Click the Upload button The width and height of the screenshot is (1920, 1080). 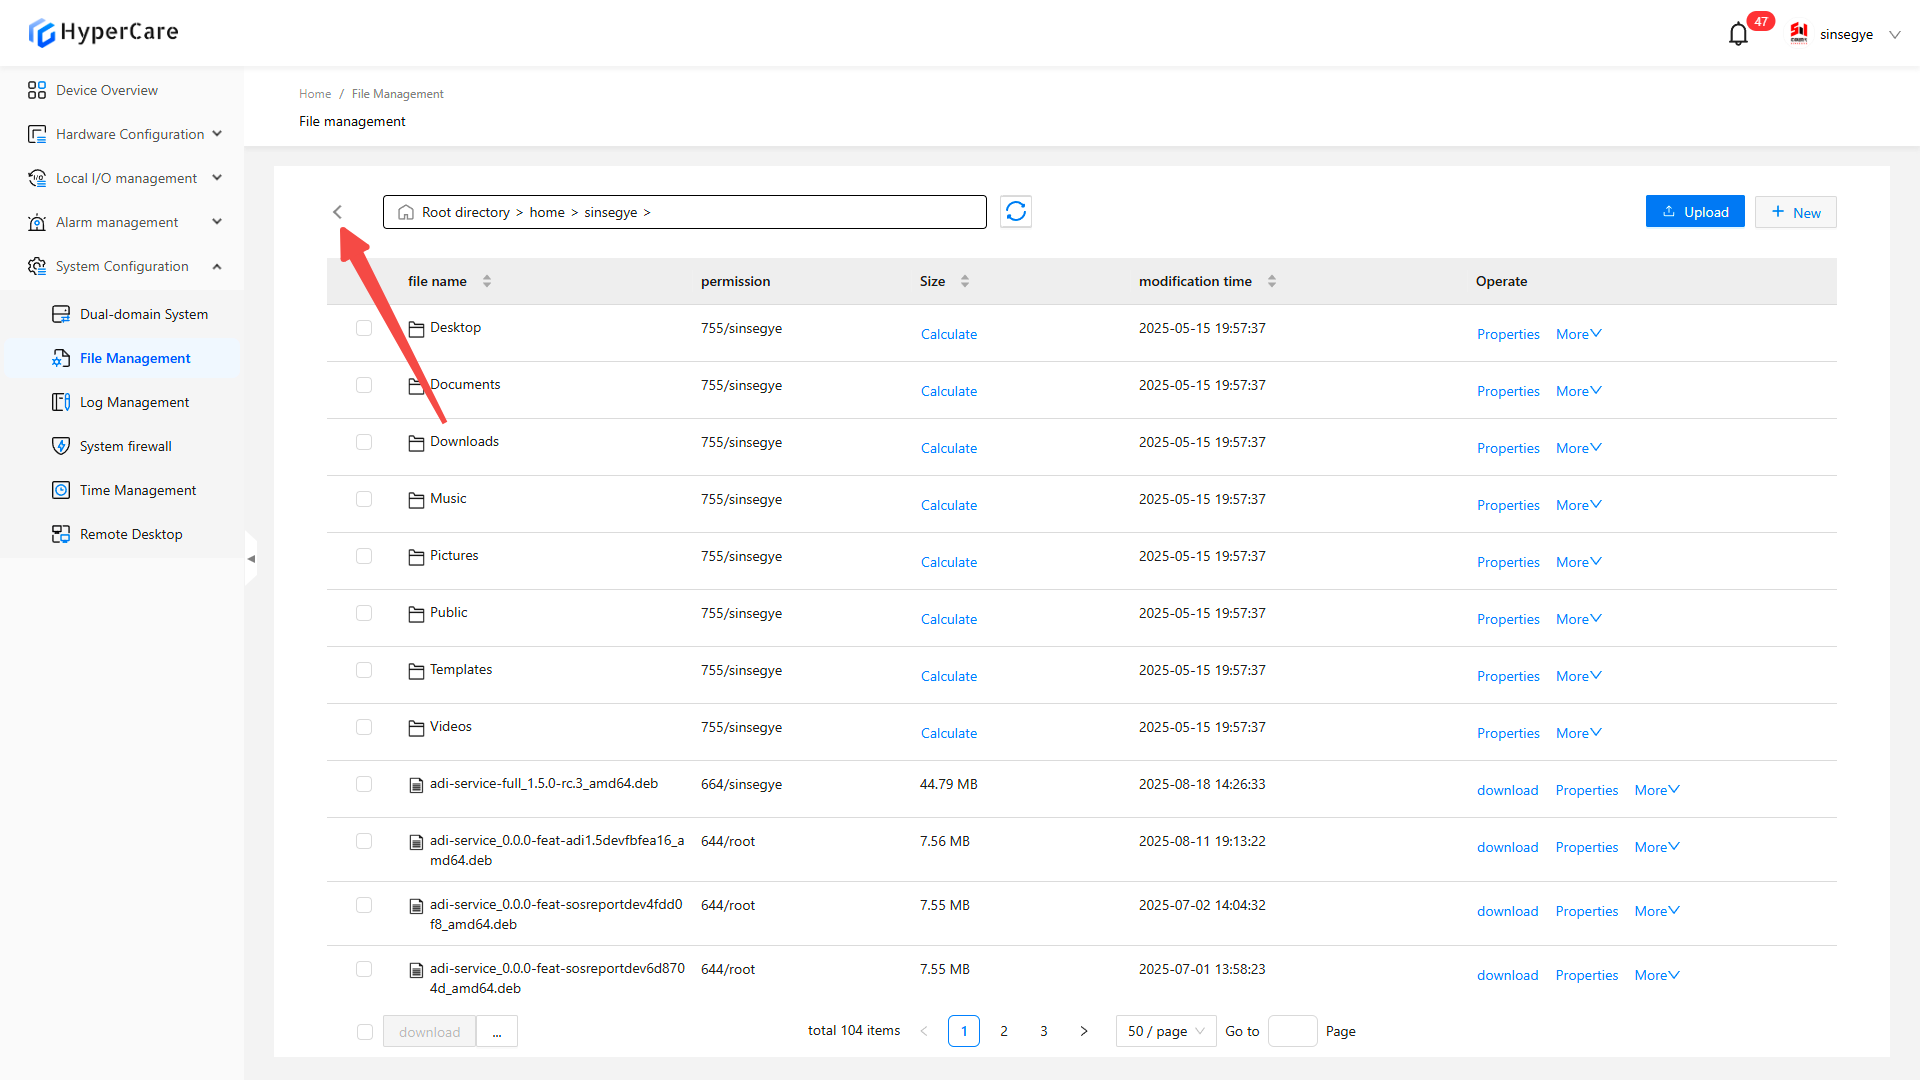tap(1695, 212)
